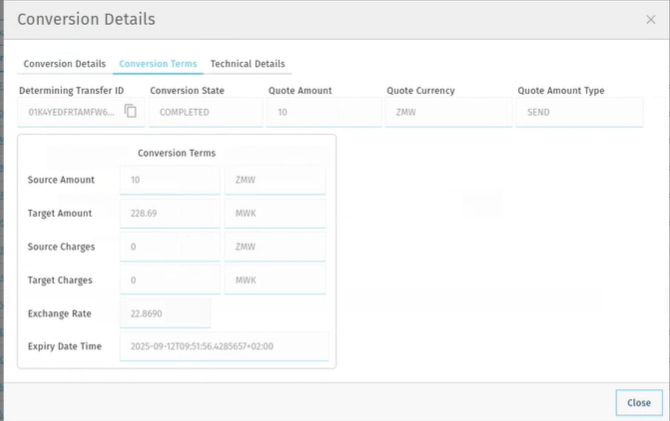
Task: Click the Target Charges value field
Action: pyautogui.click(x=169, y=280)
